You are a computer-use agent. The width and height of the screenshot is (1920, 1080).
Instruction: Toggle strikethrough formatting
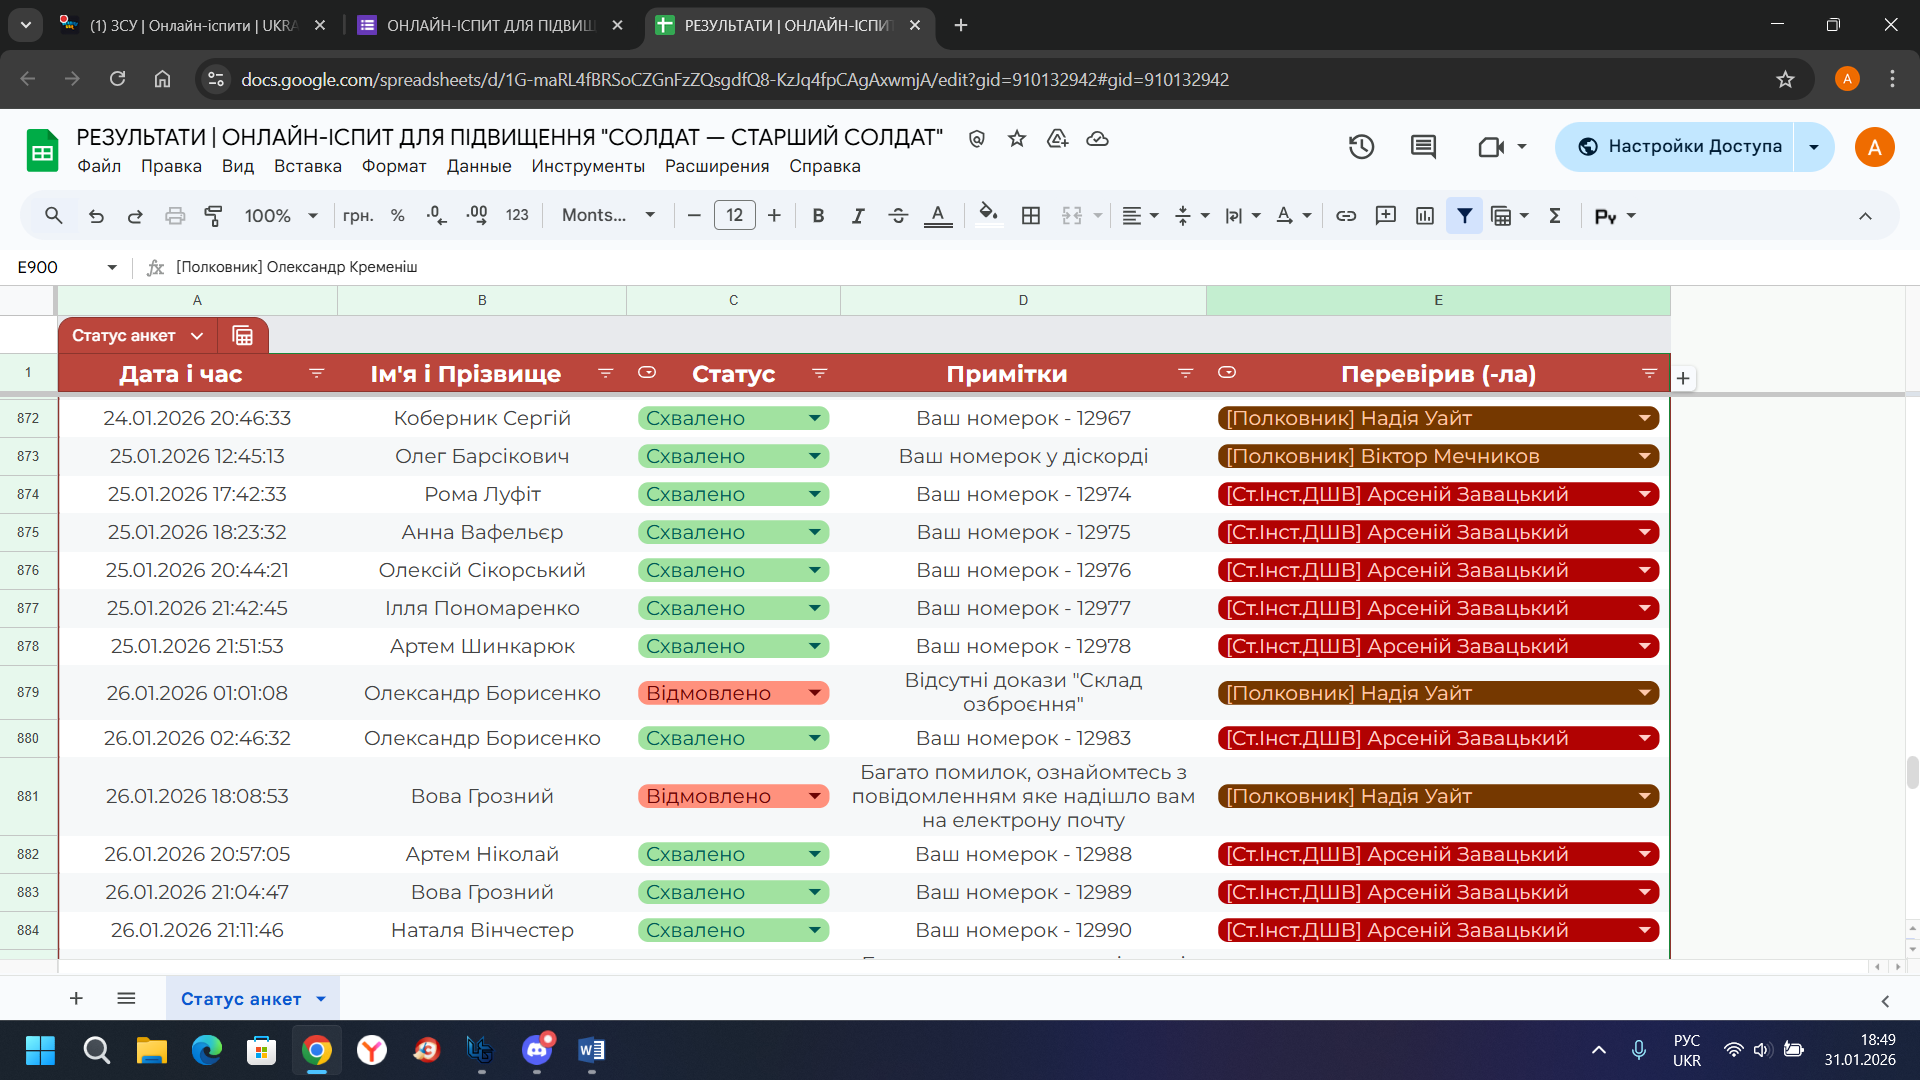click(897, 215)
